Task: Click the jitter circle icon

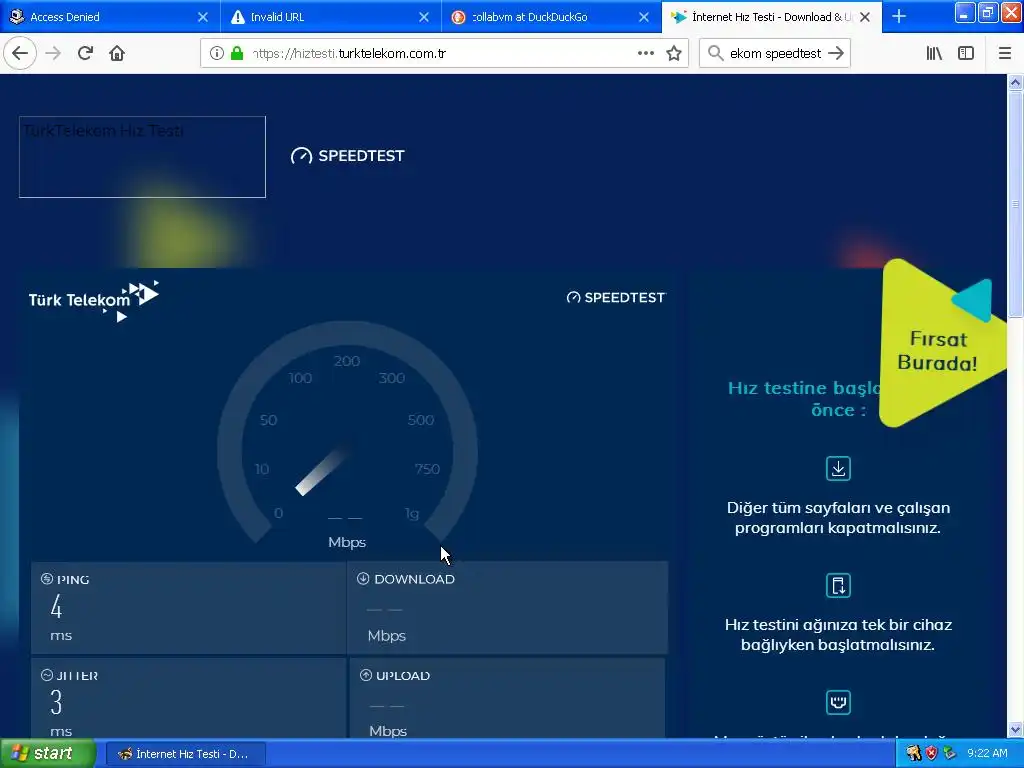Action: point(47,675)
